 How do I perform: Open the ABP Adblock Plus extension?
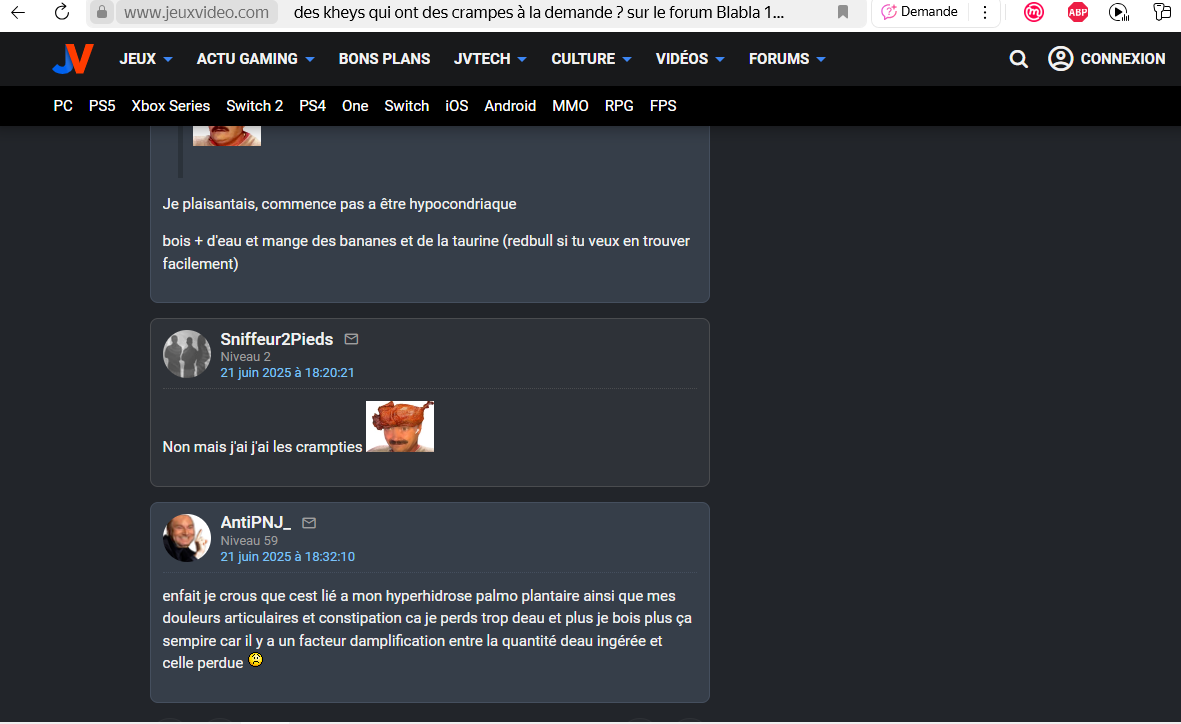[x=1078, y=12]
